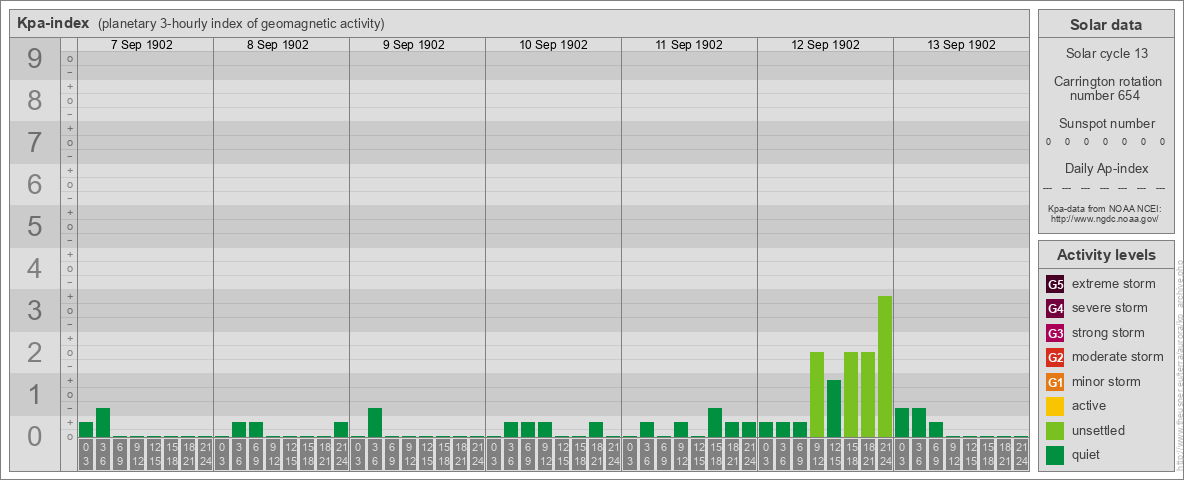Select the 11 Sep 1902 date header
The height and width of the screenshot is (480, 1184).
click(689, 45)
